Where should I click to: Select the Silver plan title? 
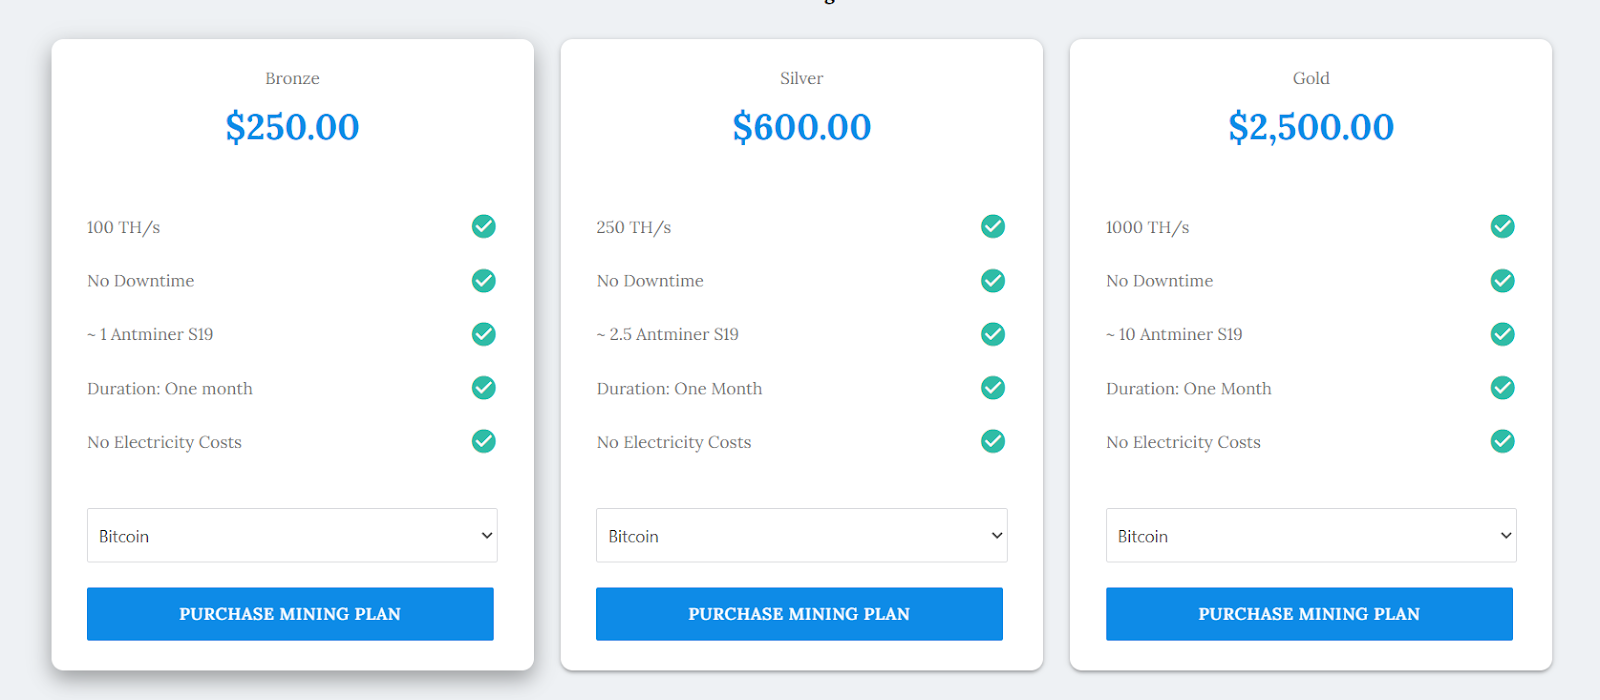pos(802,78)
